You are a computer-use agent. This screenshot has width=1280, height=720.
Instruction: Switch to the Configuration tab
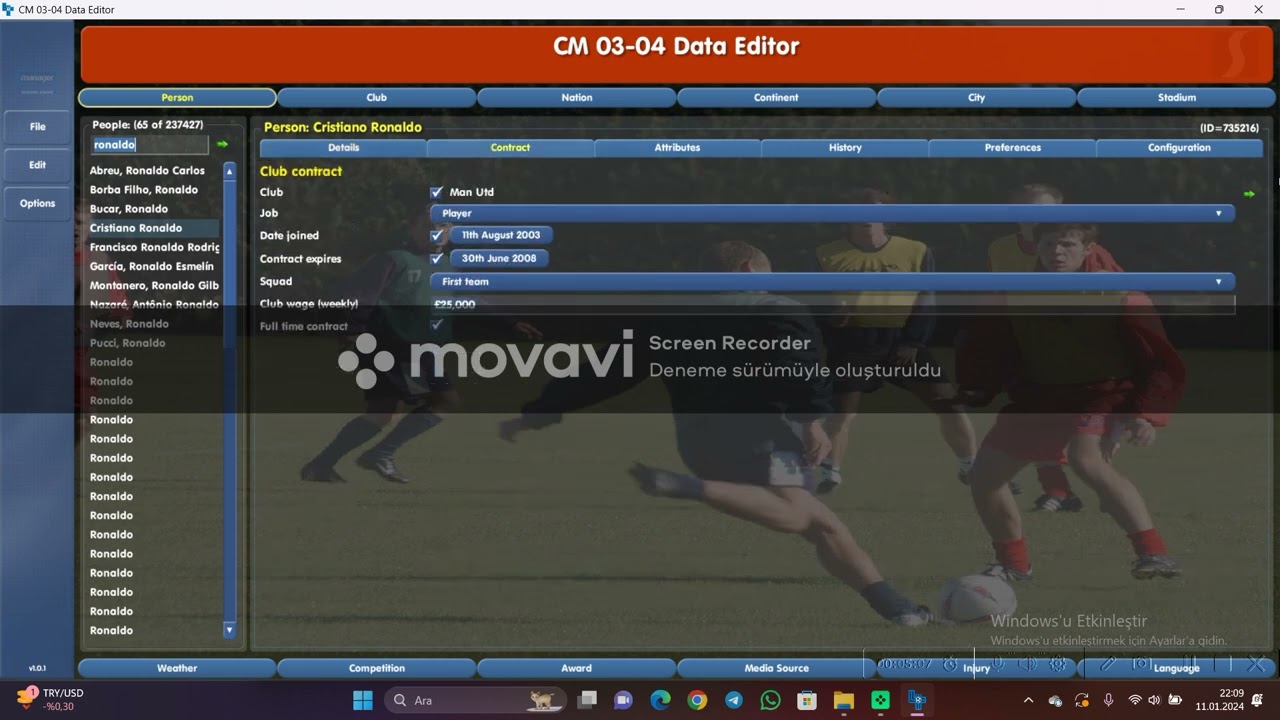[1179, 147]
